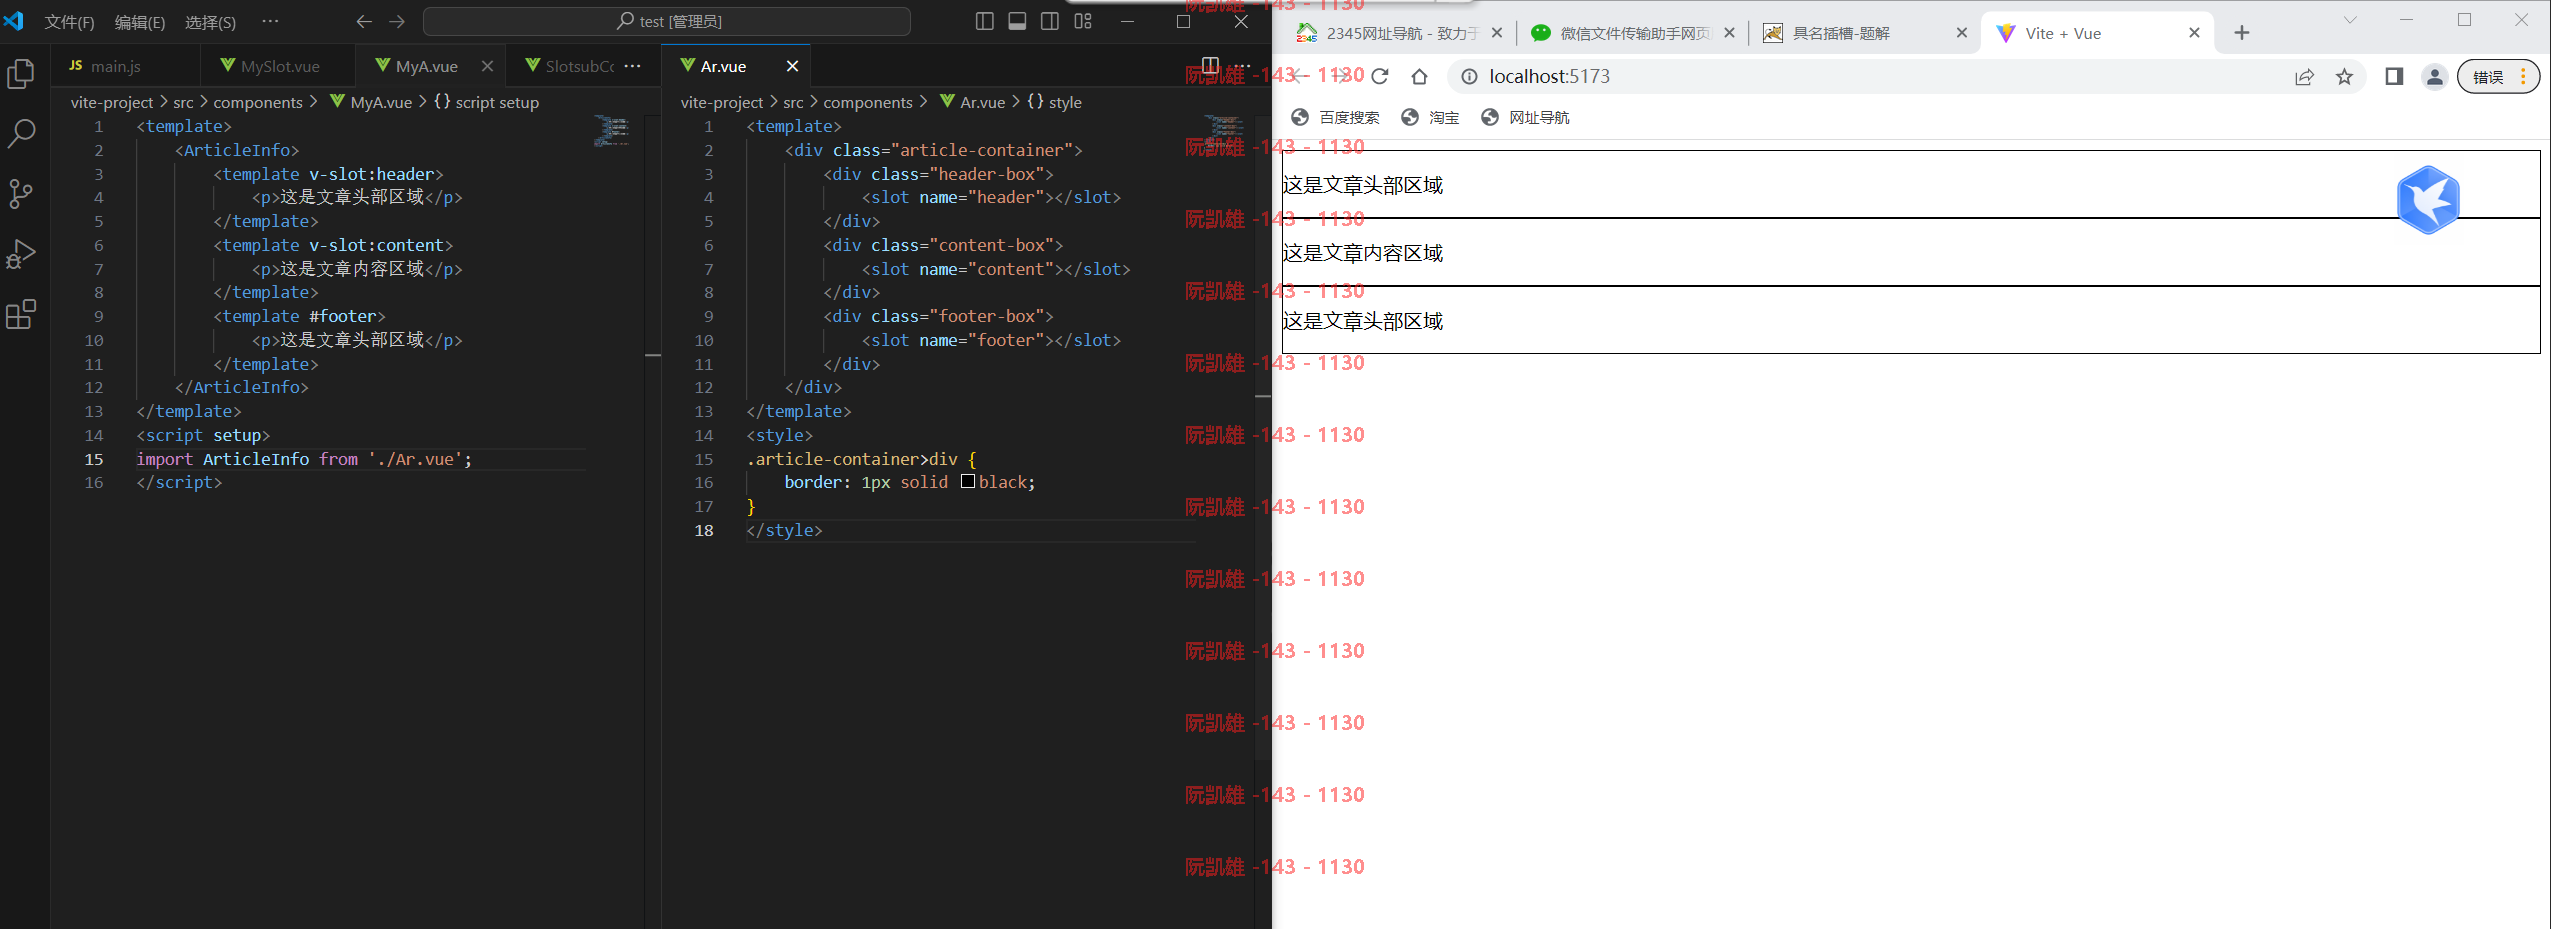Open the Customize Layout icon
The width and height of the screenshot is (2551, 929).
1083,21
